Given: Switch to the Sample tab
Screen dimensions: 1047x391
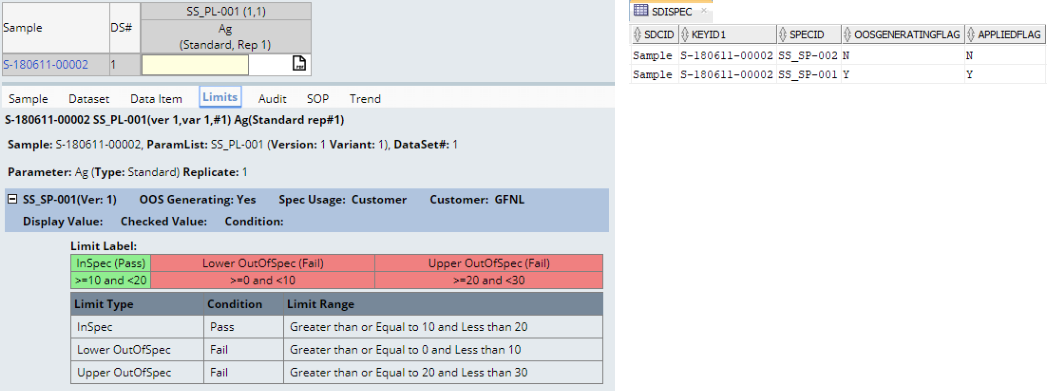Looking at the screenshot, I should (x=28, y=99).
